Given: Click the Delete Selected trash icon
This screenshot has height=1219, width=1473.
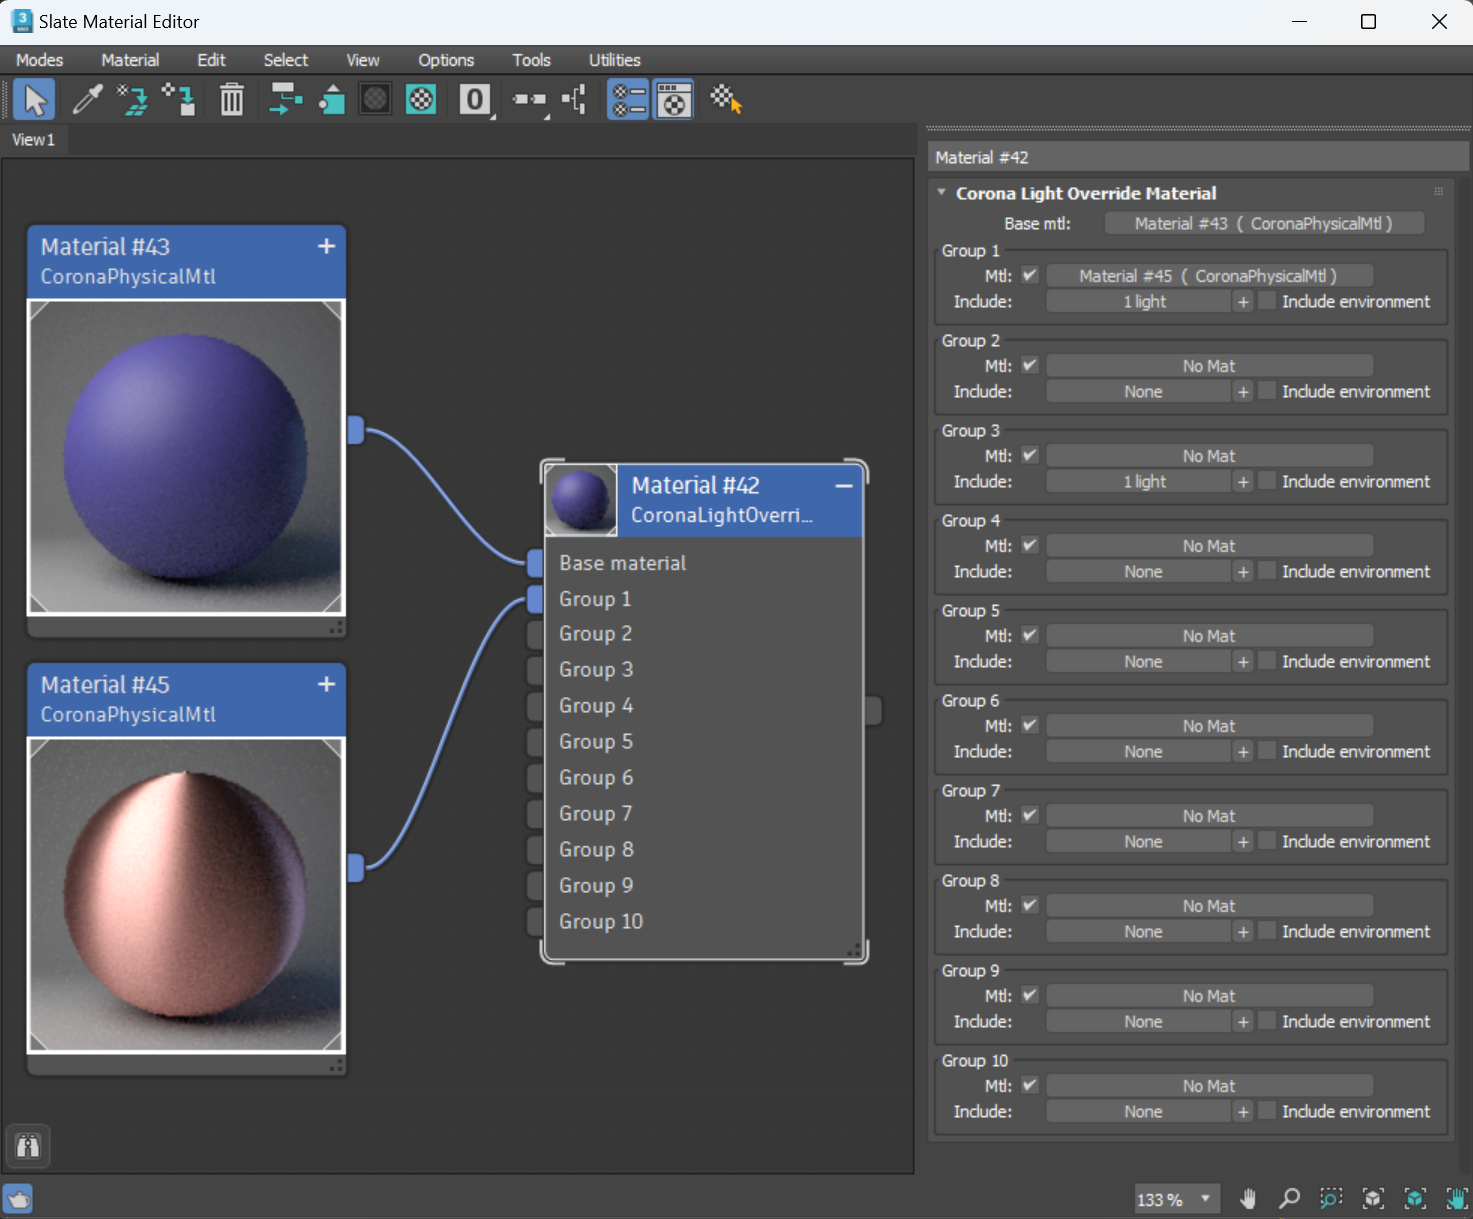Looking at the screenshot, I should 232,100.
